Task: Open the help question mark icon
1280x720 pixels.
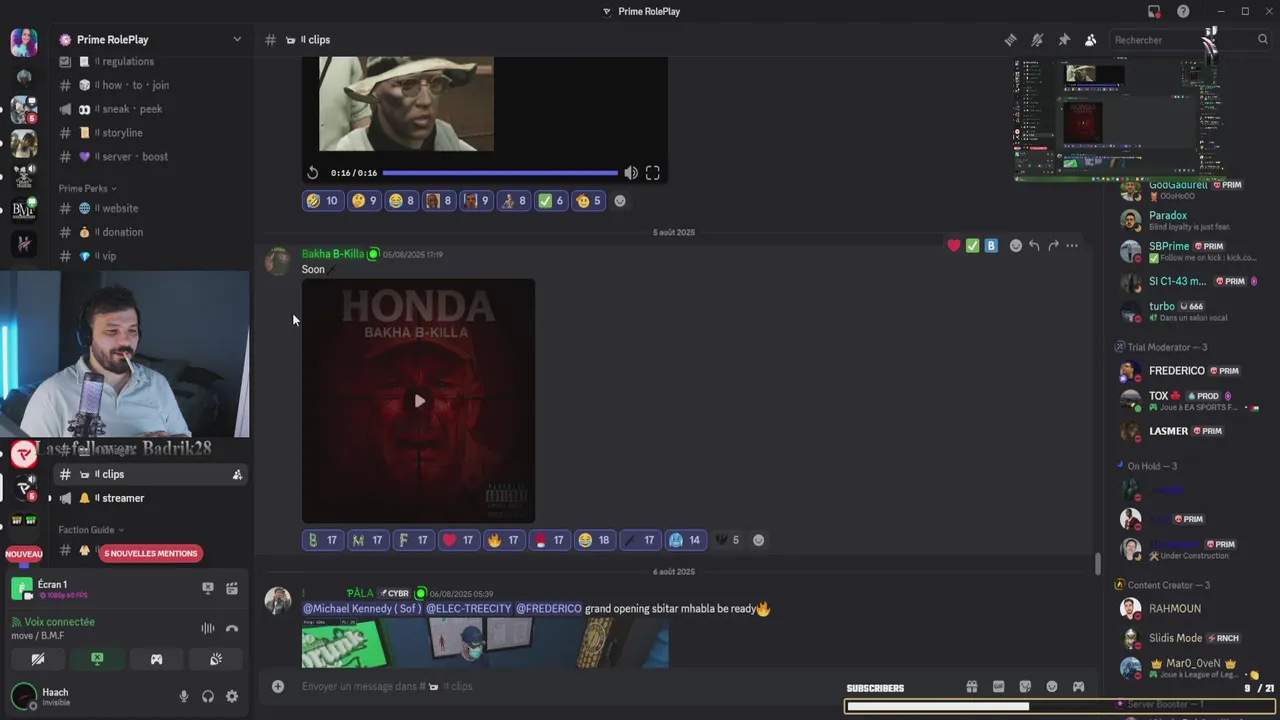Action: tap(1183, 12)
